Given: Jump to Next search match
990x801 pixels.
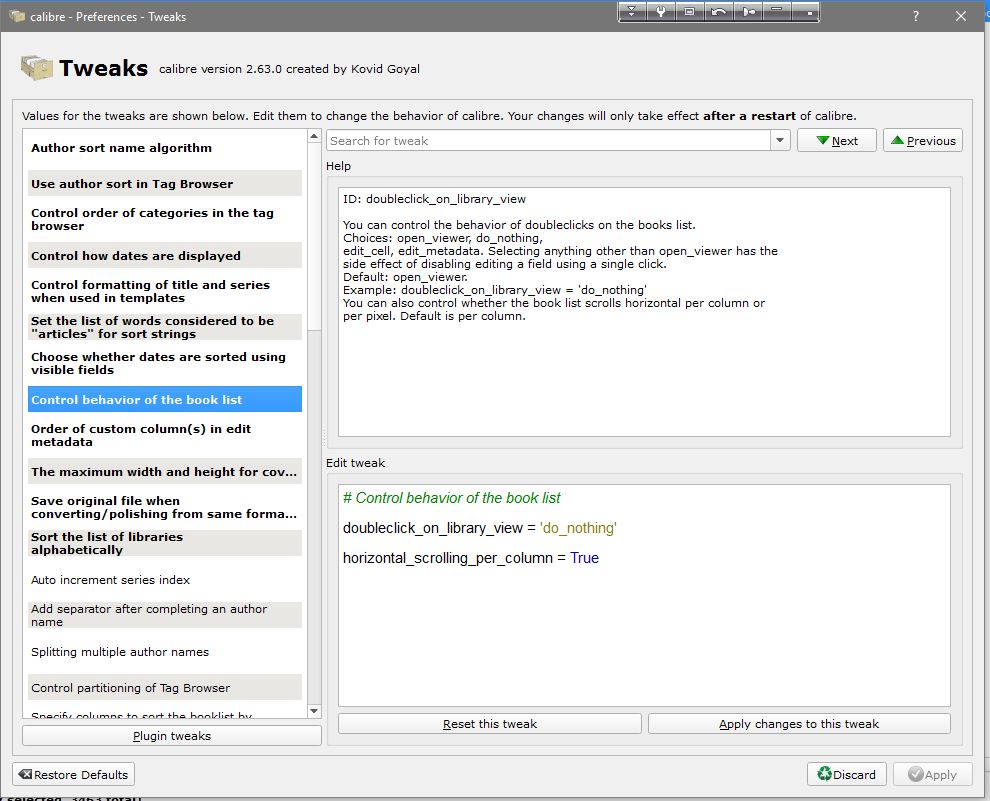Looking at the screenshot, I should pos(837,141).
